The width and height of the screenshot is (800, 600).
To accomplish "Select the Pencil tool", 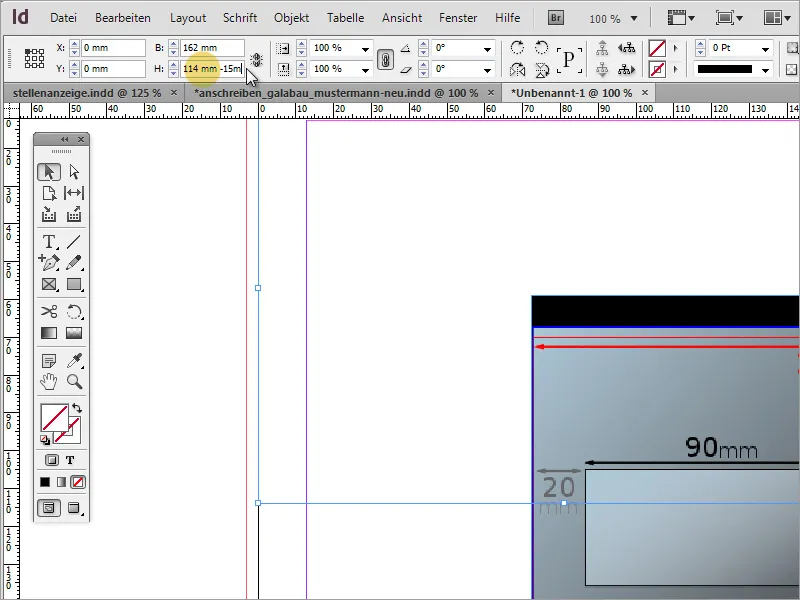I will [74, 262].
